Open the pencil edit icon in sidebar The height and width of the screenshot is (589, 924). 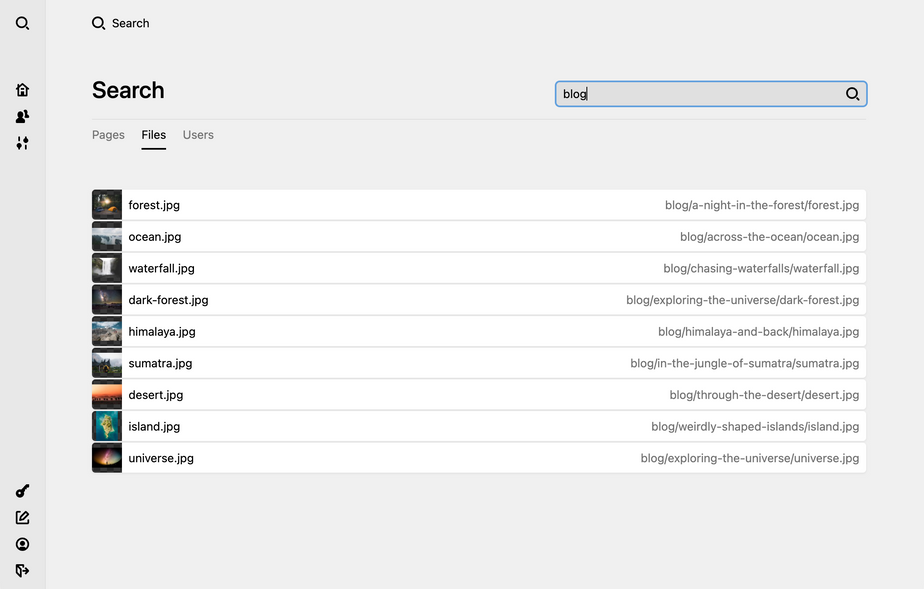(22, 517)
